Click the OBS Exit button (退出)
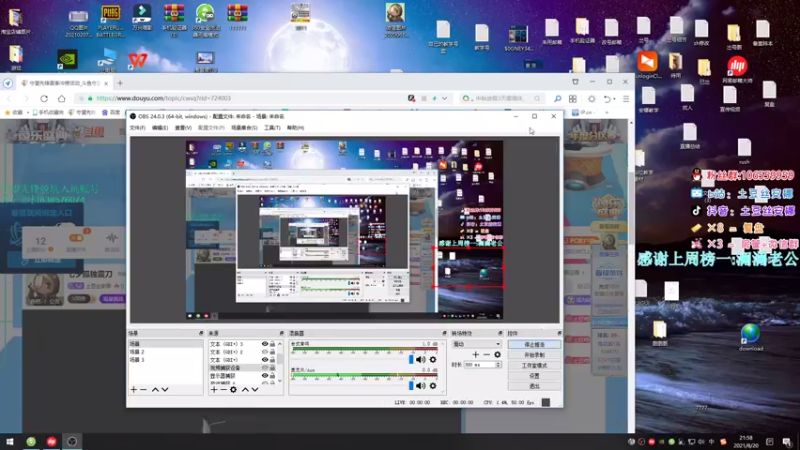Viewport: 800px width, 450px height. point(534,386)
